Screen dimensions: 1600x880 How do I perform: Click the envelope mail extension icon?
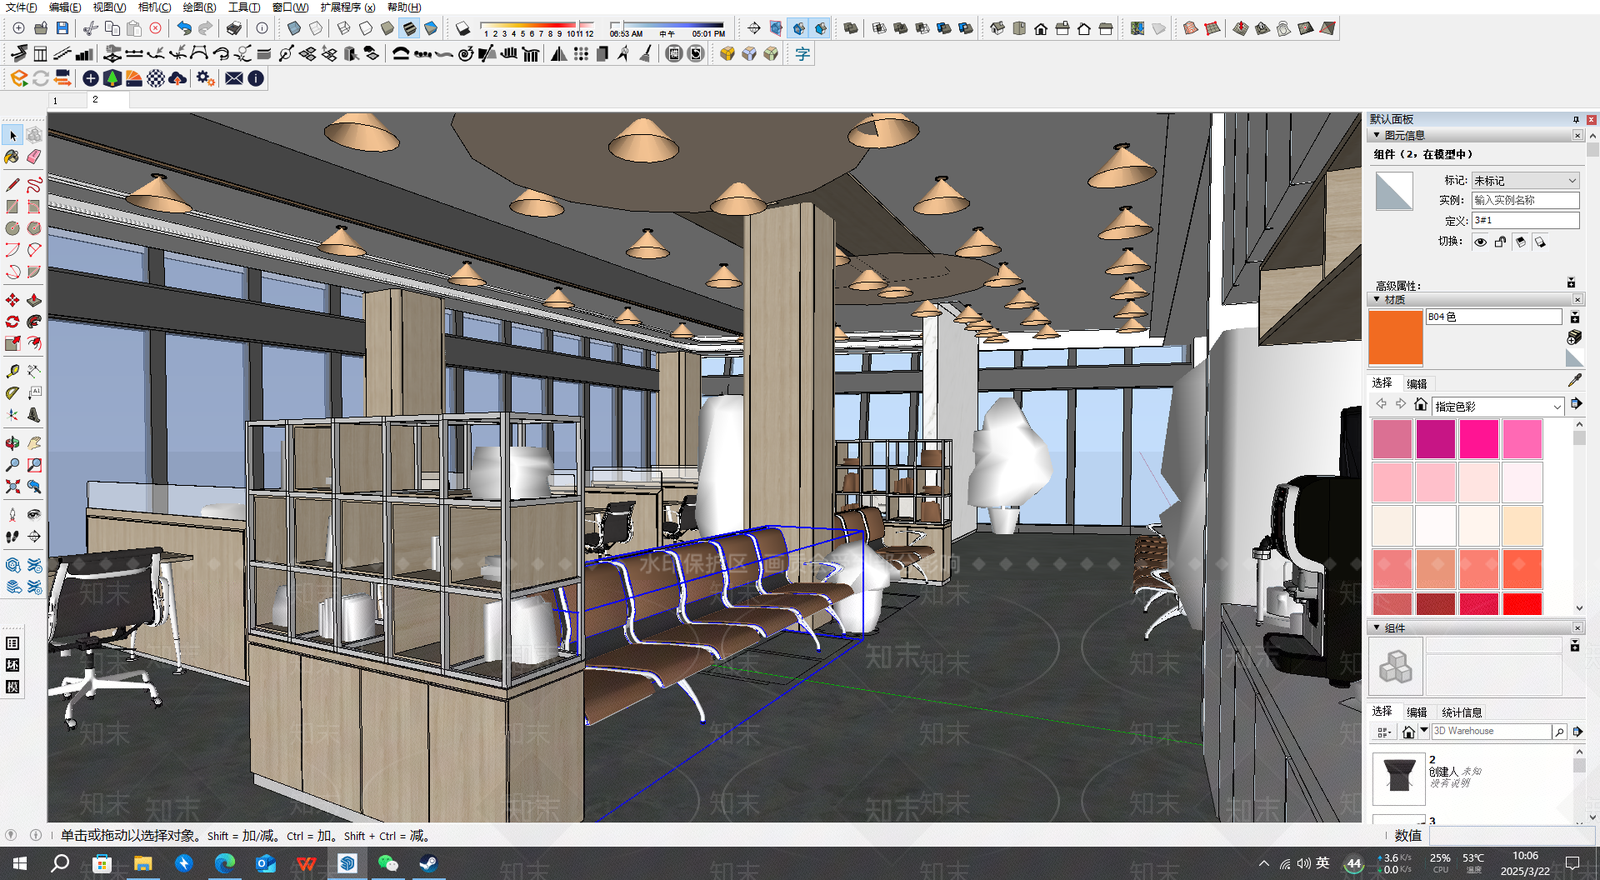click(x=234, y=78)
